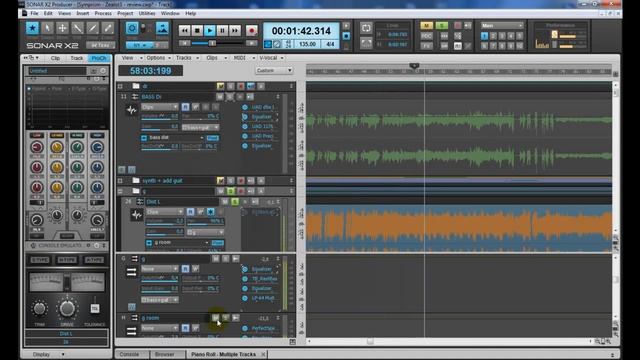Select screenset number 5

pos(520,36)
